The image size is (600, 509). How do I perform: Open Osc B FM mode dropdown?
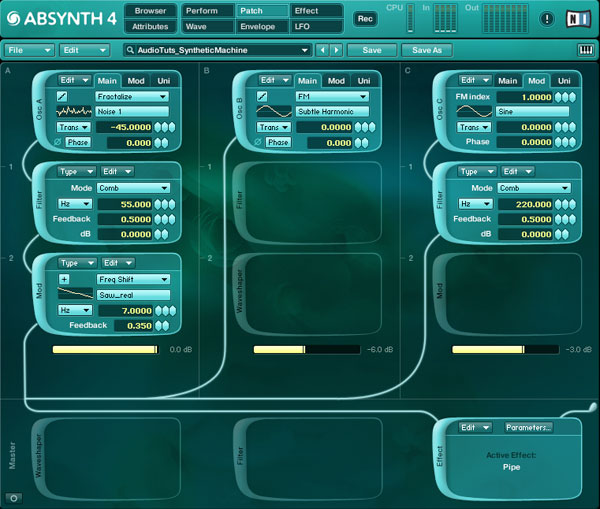pyautogui.click(x=332, y=96)
